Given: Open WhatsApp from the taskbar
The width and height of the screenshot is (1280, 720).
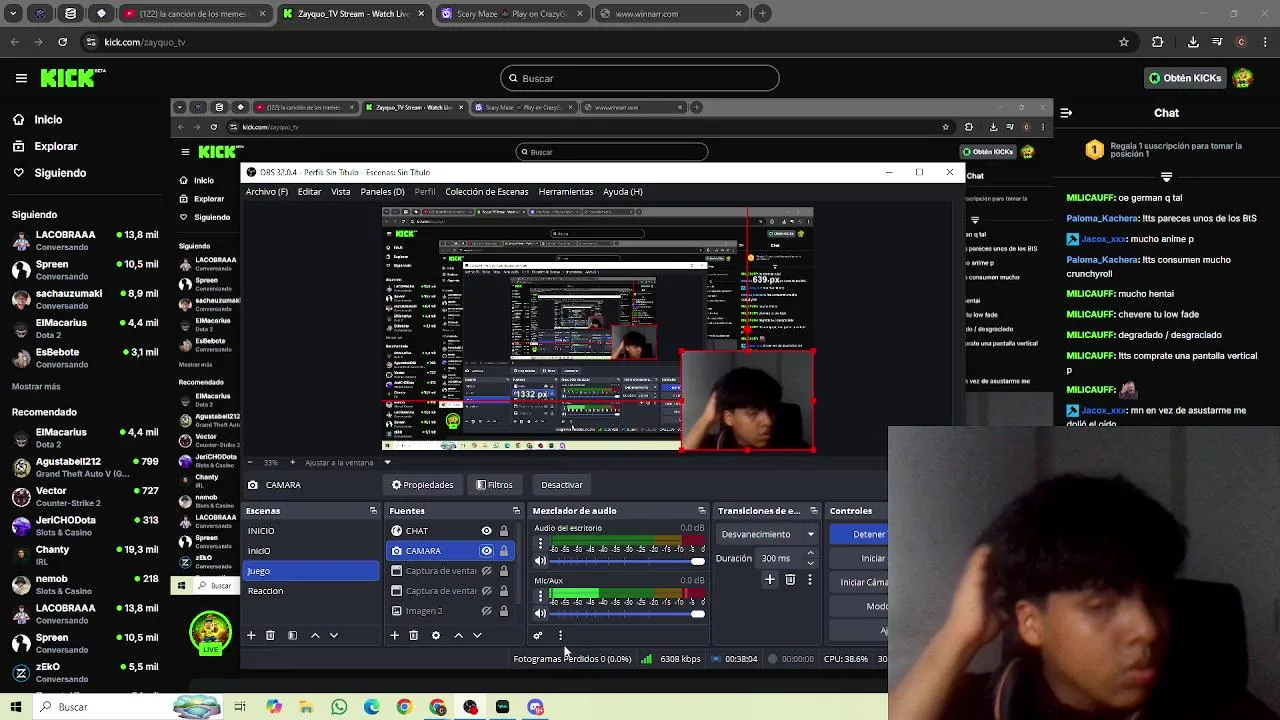Looking at the screenshot, I should click(x=339, y=707).
